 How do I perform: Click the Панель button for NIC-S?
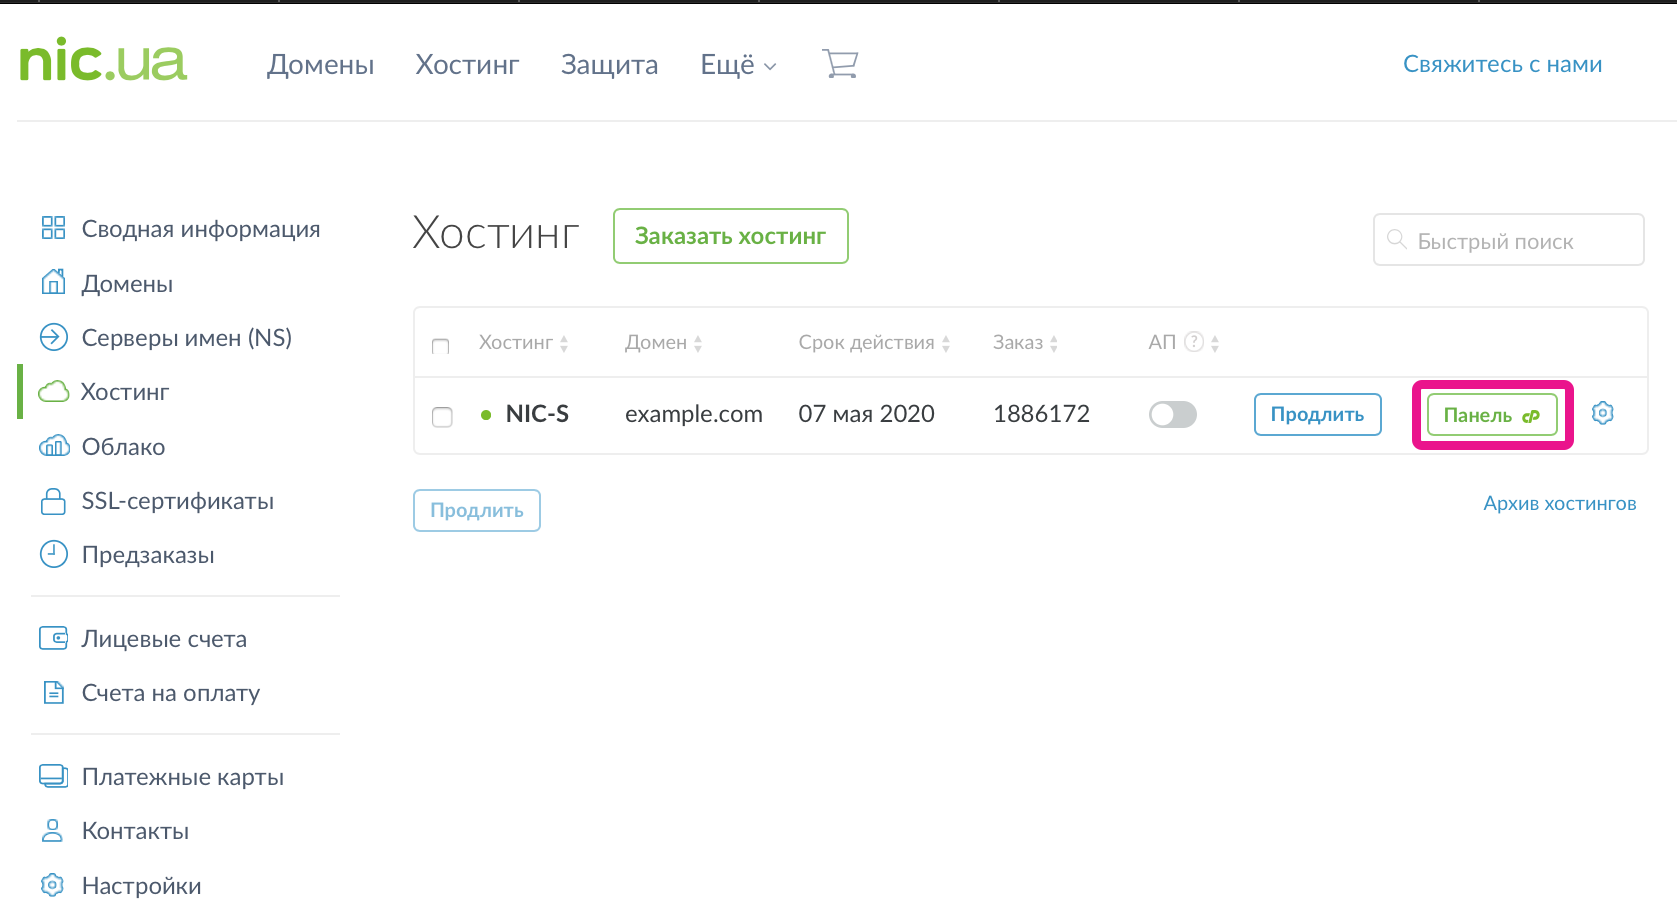1491,415
